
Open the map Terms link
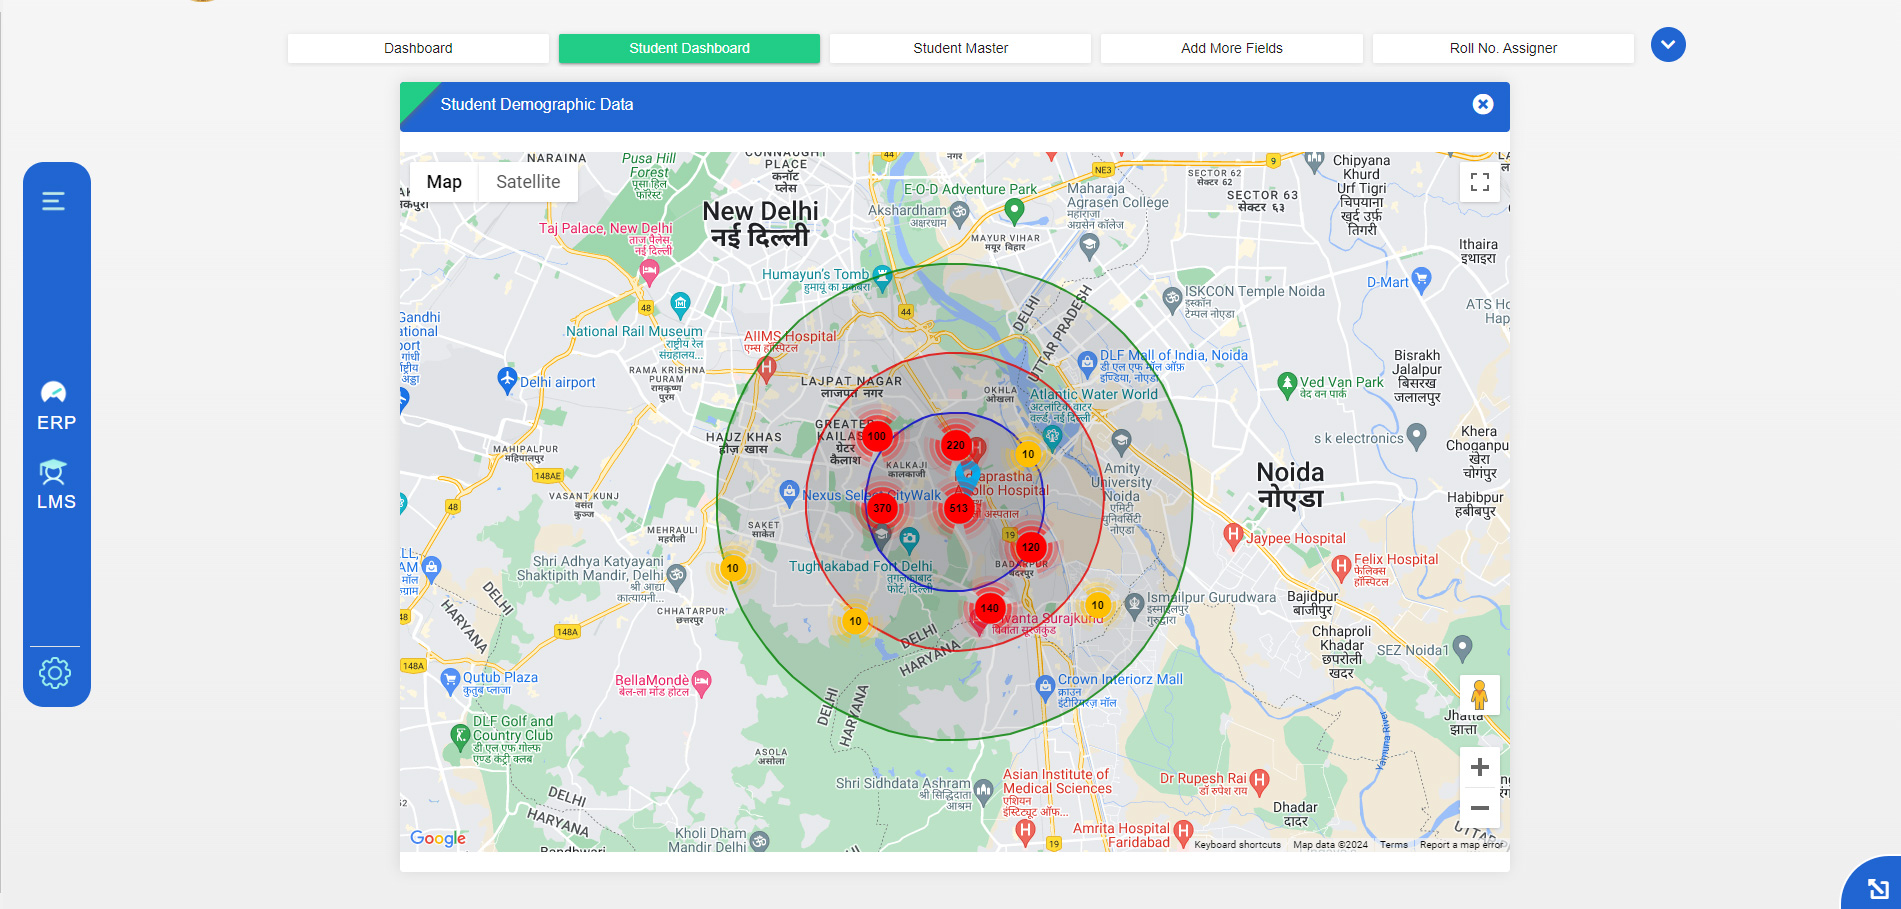pos(1394,845)
